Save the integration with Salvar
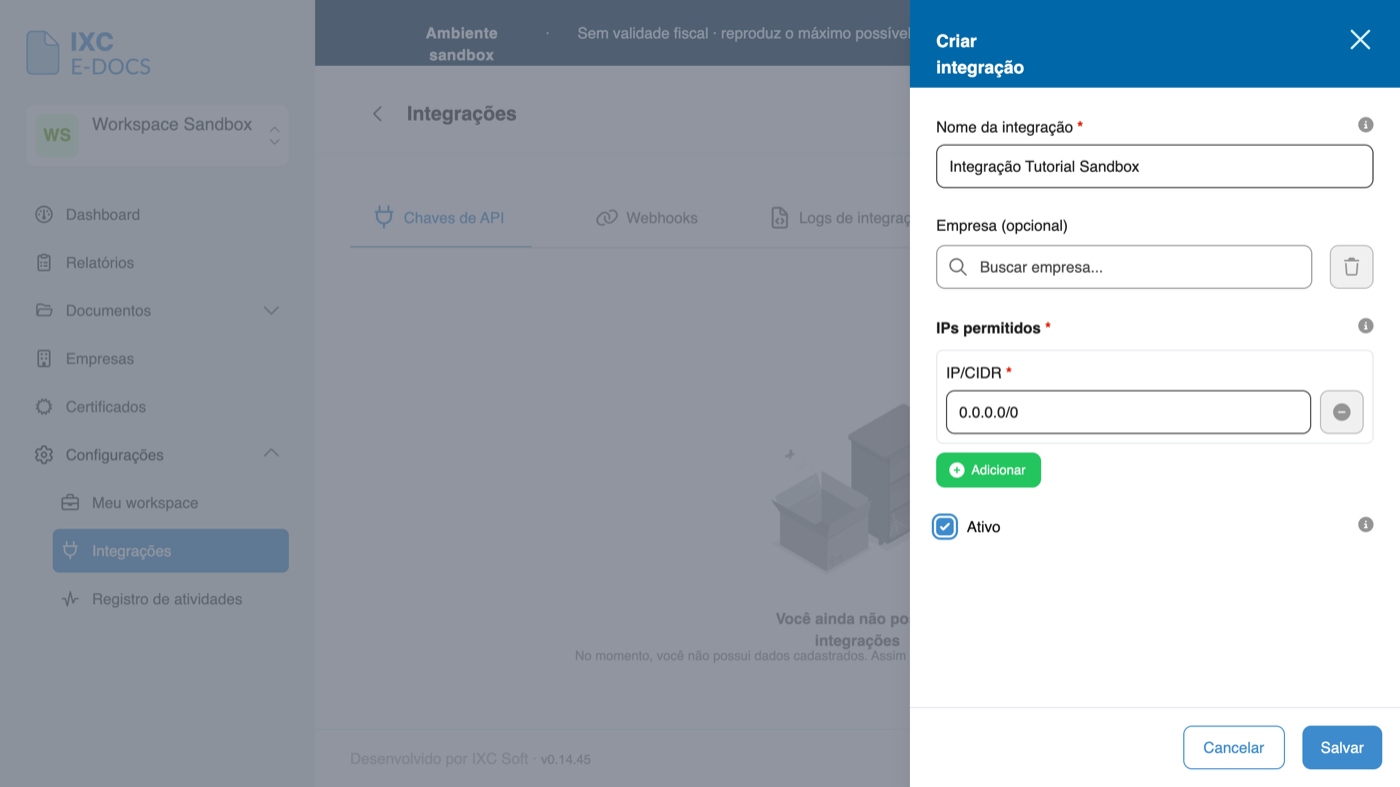The height and width of the screenshot is (787, 1400). tap(1342, 747)
